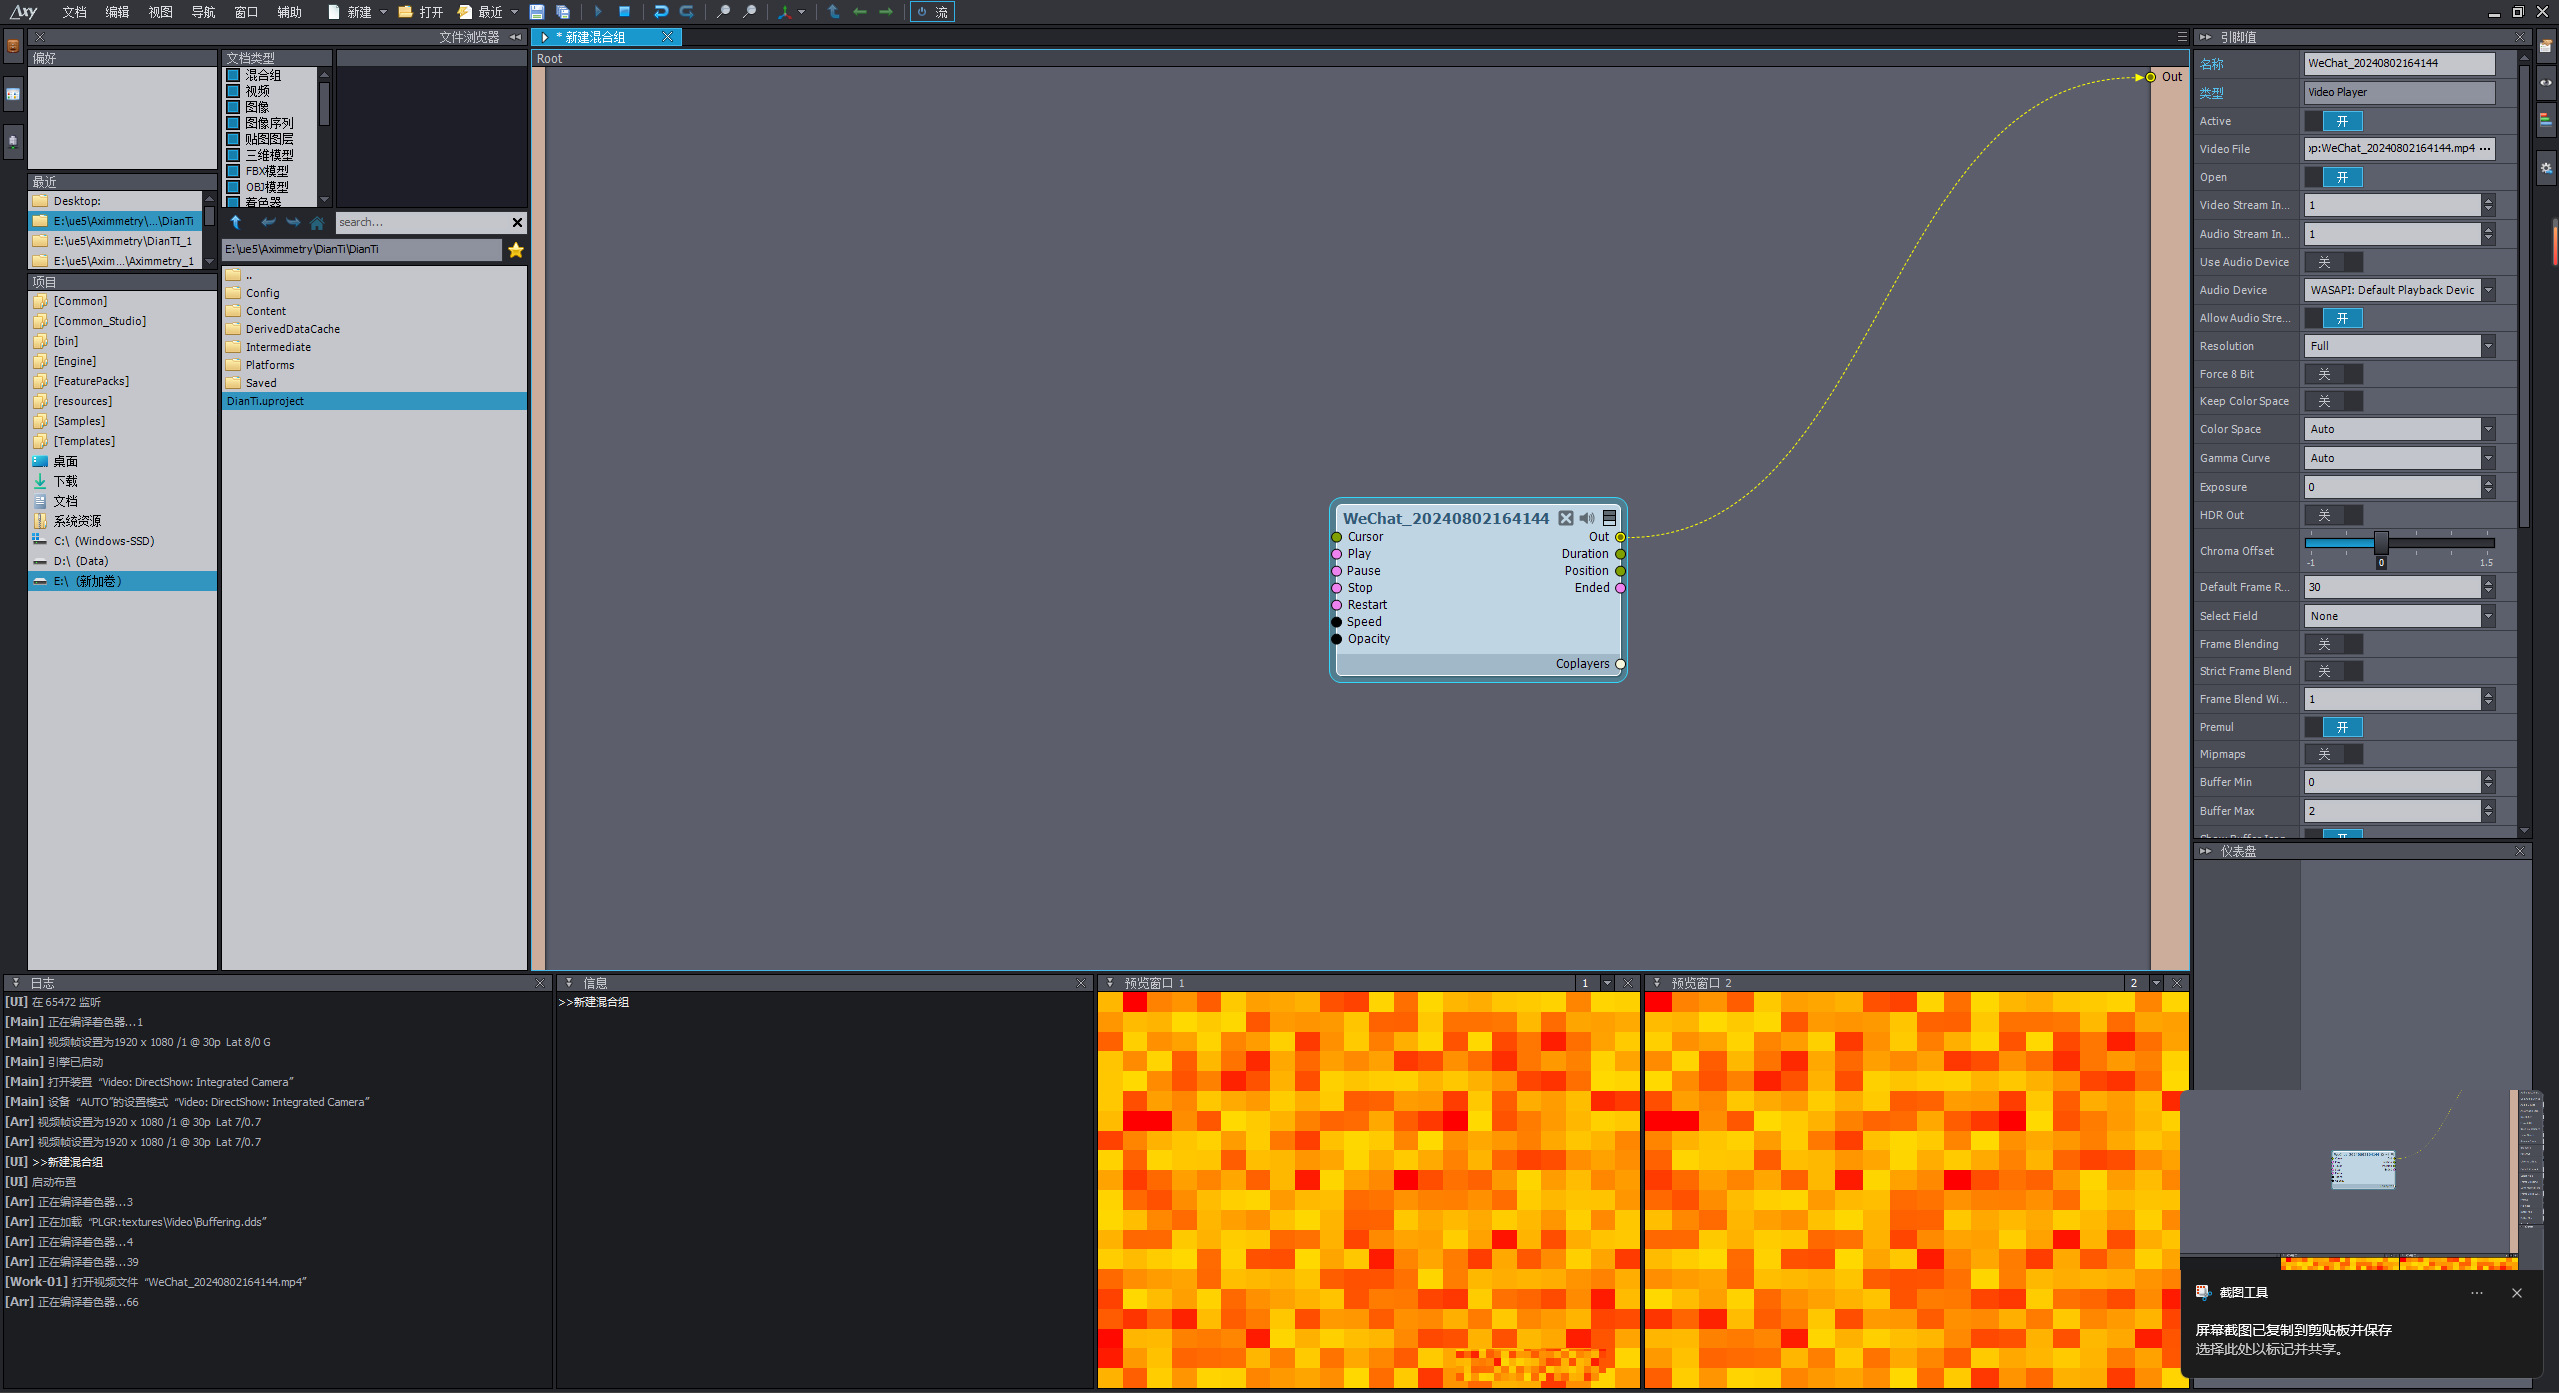
Task: Open the 最近 dropdown arrow in toolbar
Action: [514, 12]
